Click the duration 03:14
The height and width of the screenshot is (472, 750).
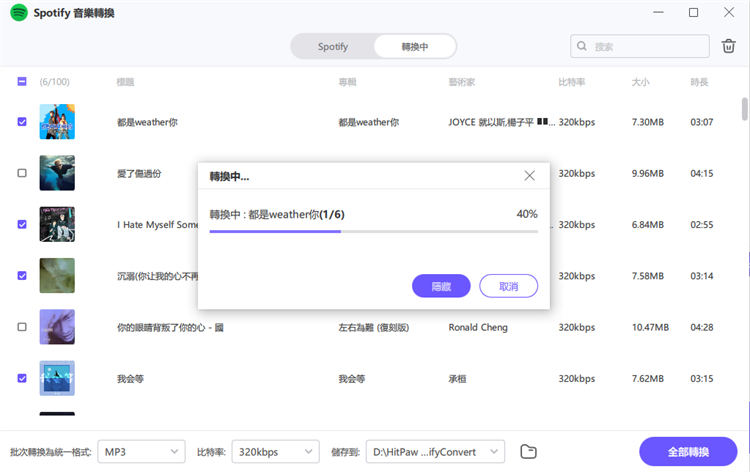pos(702,276)
